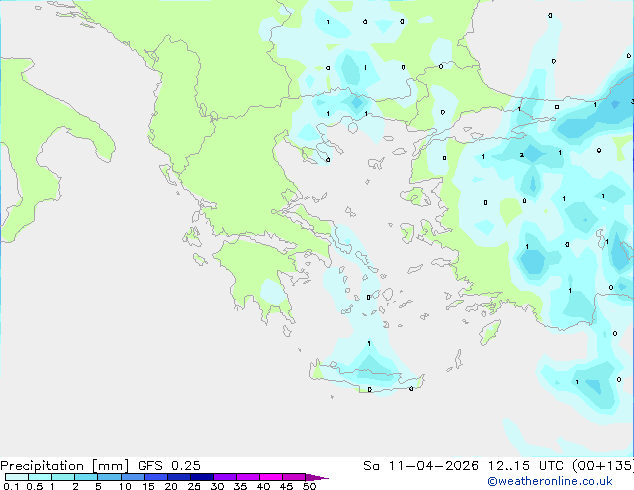The height and width of the screenshot is (490, 634).
Task: Click the '15' legend scale label
Action: click(x=148, y=486)
